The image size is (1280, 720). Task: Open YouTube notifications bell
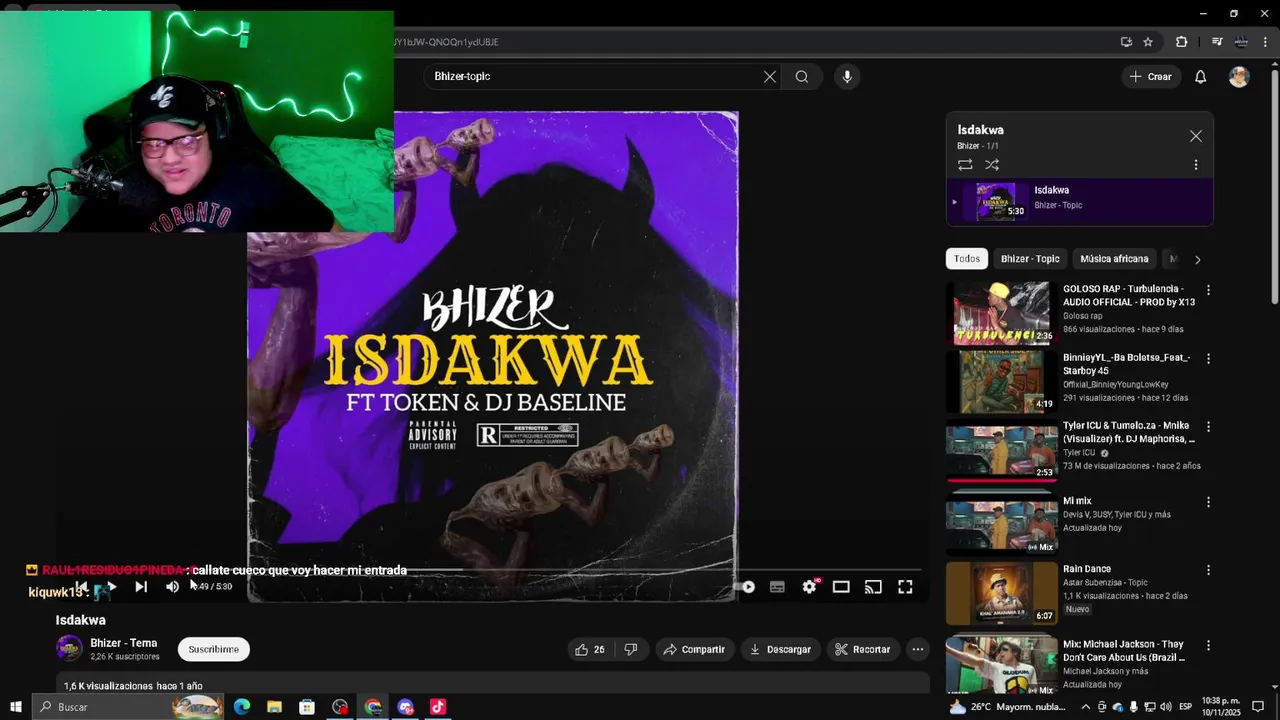(1200, 76)
